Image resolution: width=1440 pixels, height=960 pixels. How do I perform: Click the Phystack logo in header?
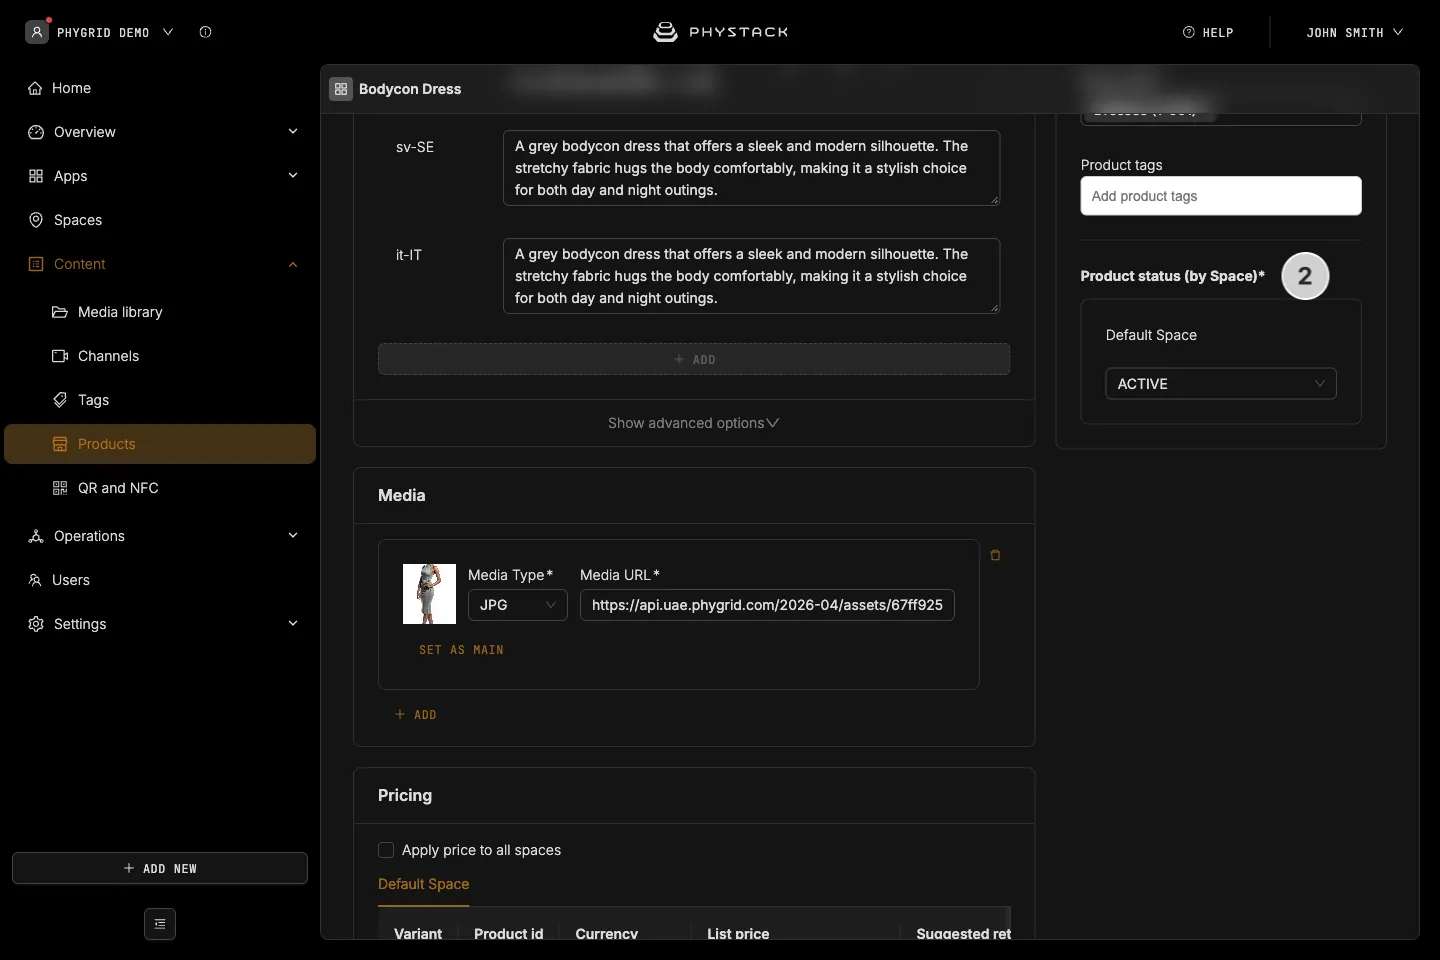click(x=720, y=32)
